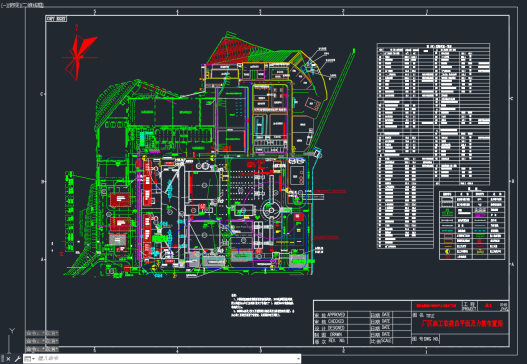Select the DRAWN text in title block
The width and height of the screenshot is (527, 364).
336,334
